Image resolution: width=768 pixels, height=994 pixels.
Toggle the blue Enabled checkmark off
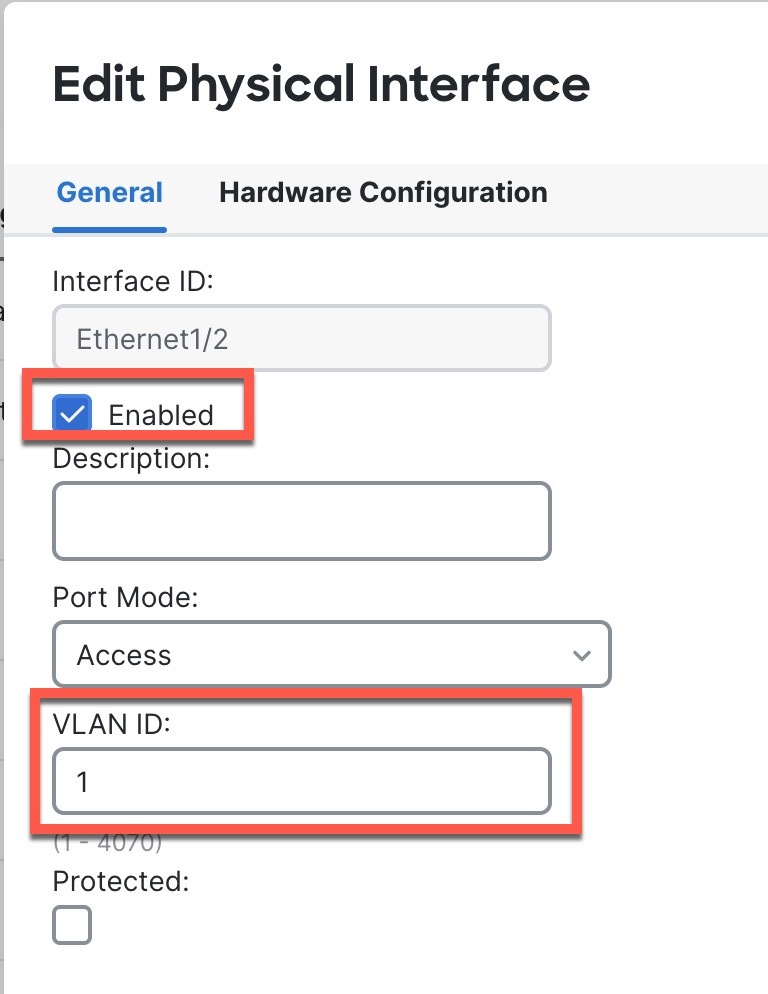pos(70,413)
